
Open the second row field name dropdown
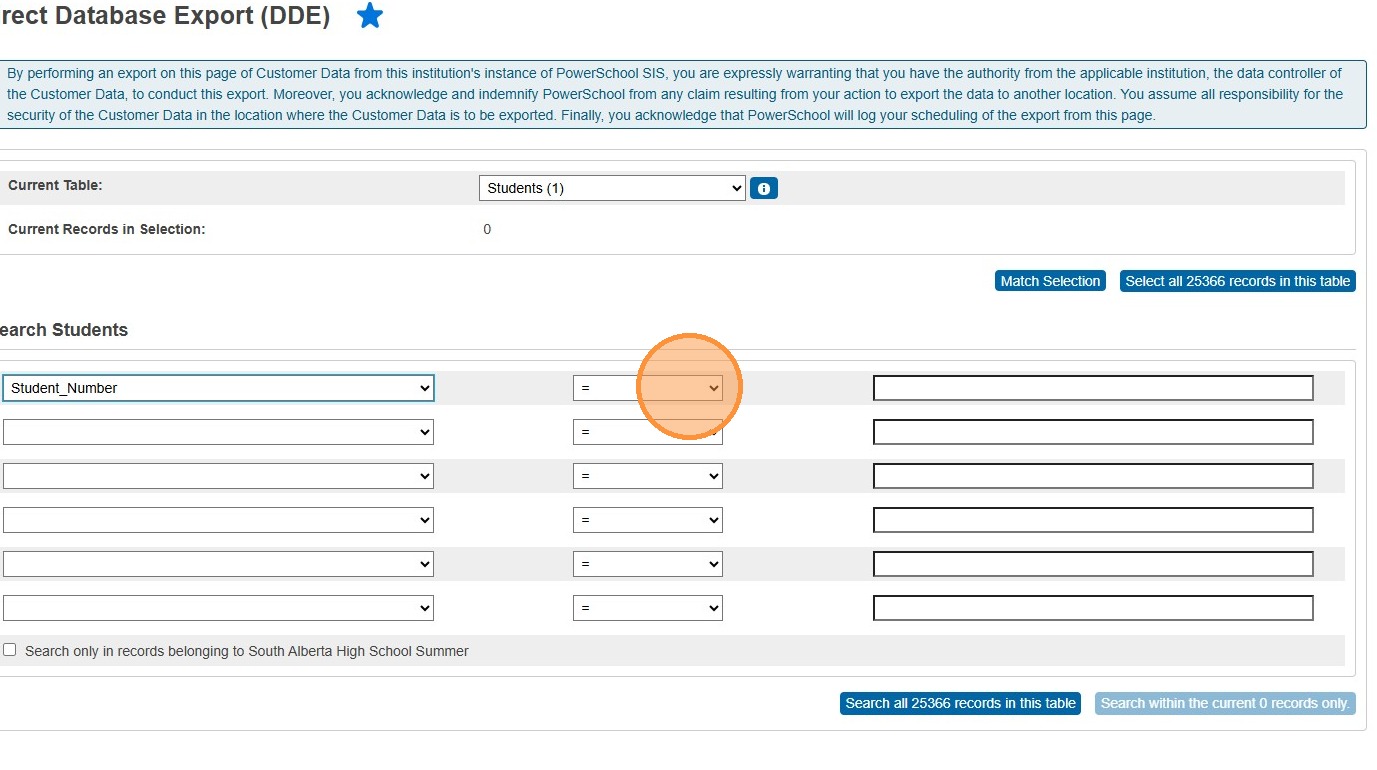[x=218, y=432]
